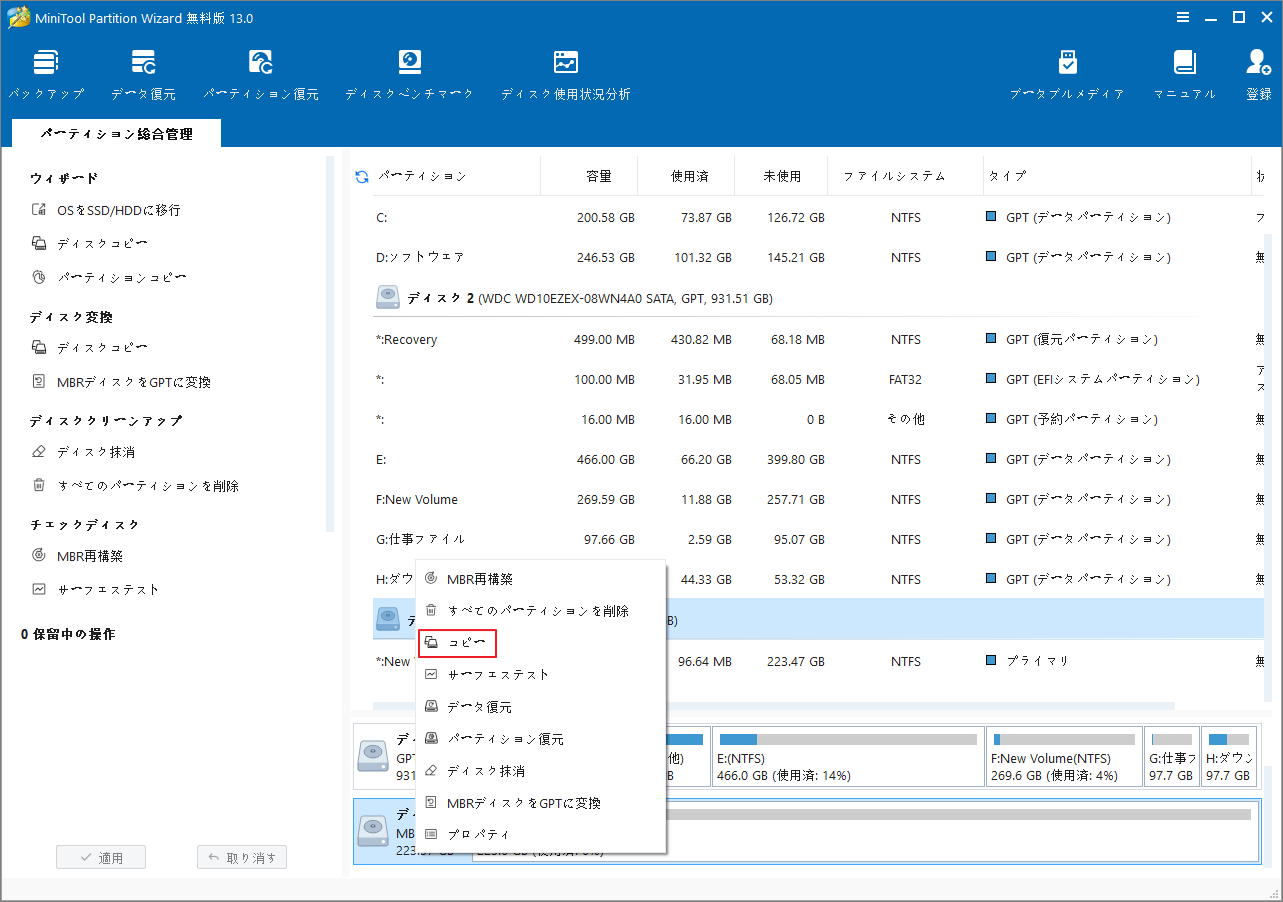Viewport: 1283px width, 902px height.
Task: Start ディスクベンチマーク (Disk Benchmark)
Action: point(409,72)
